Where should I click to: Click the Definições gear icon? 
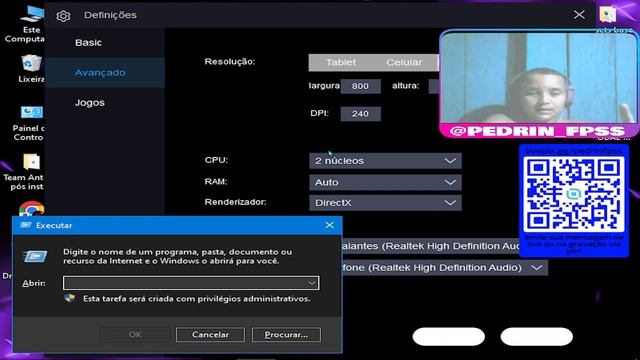tap(63, 16)
